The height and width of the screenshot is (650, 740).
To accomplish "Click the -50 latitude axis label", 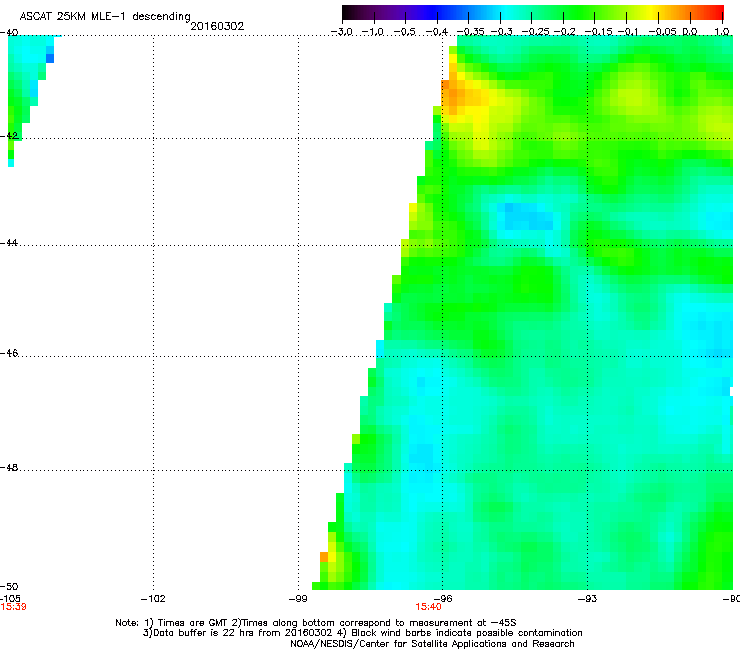I will coord(9,586).
